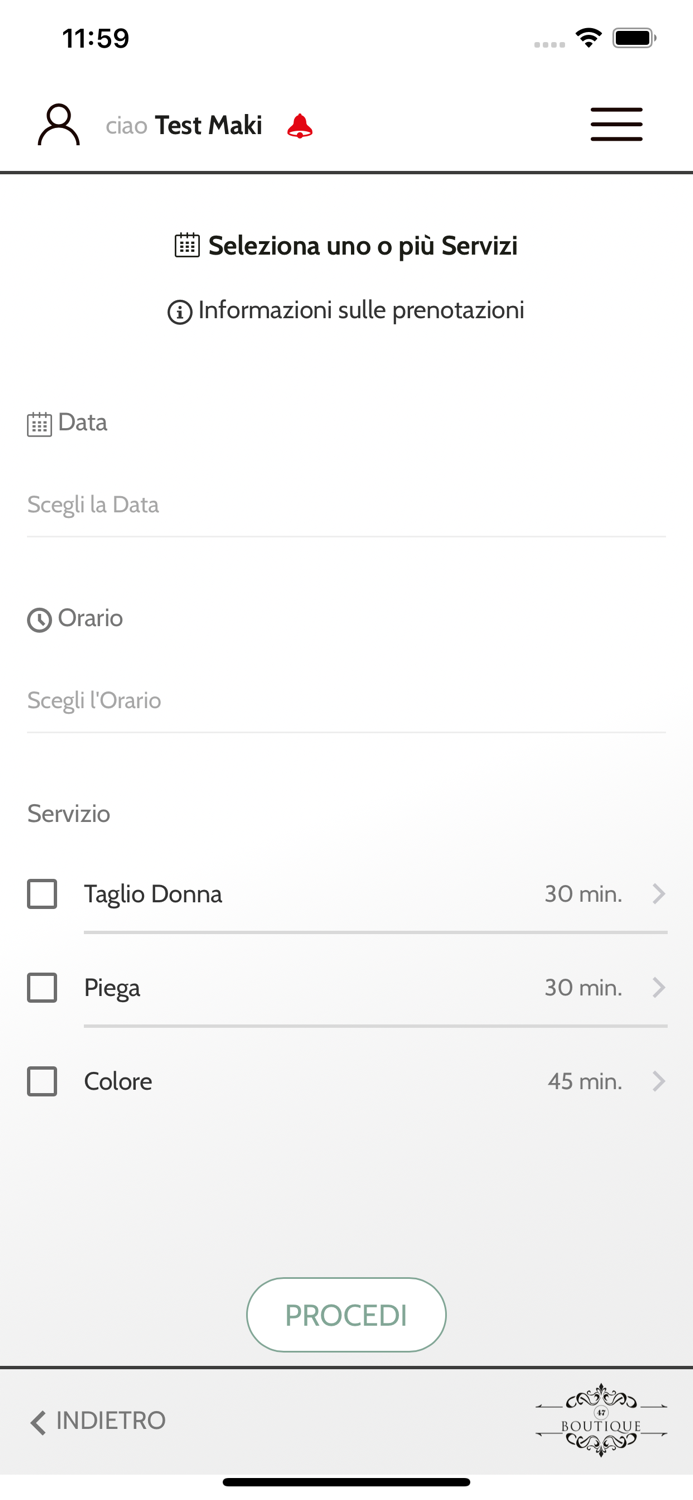Open the Scegli l'Orario field

click(x=346, y=701)
